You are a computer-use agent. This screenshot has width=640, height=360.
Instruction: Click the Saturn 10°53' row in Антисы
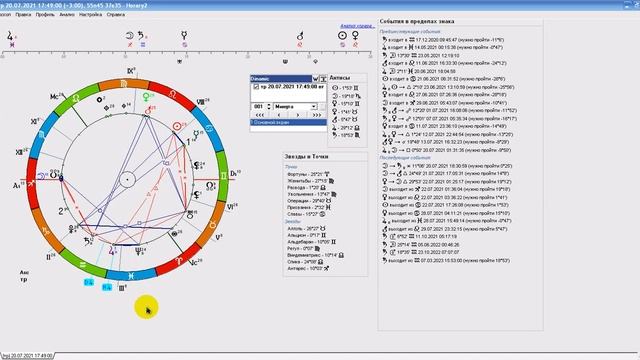pos(346,135)
